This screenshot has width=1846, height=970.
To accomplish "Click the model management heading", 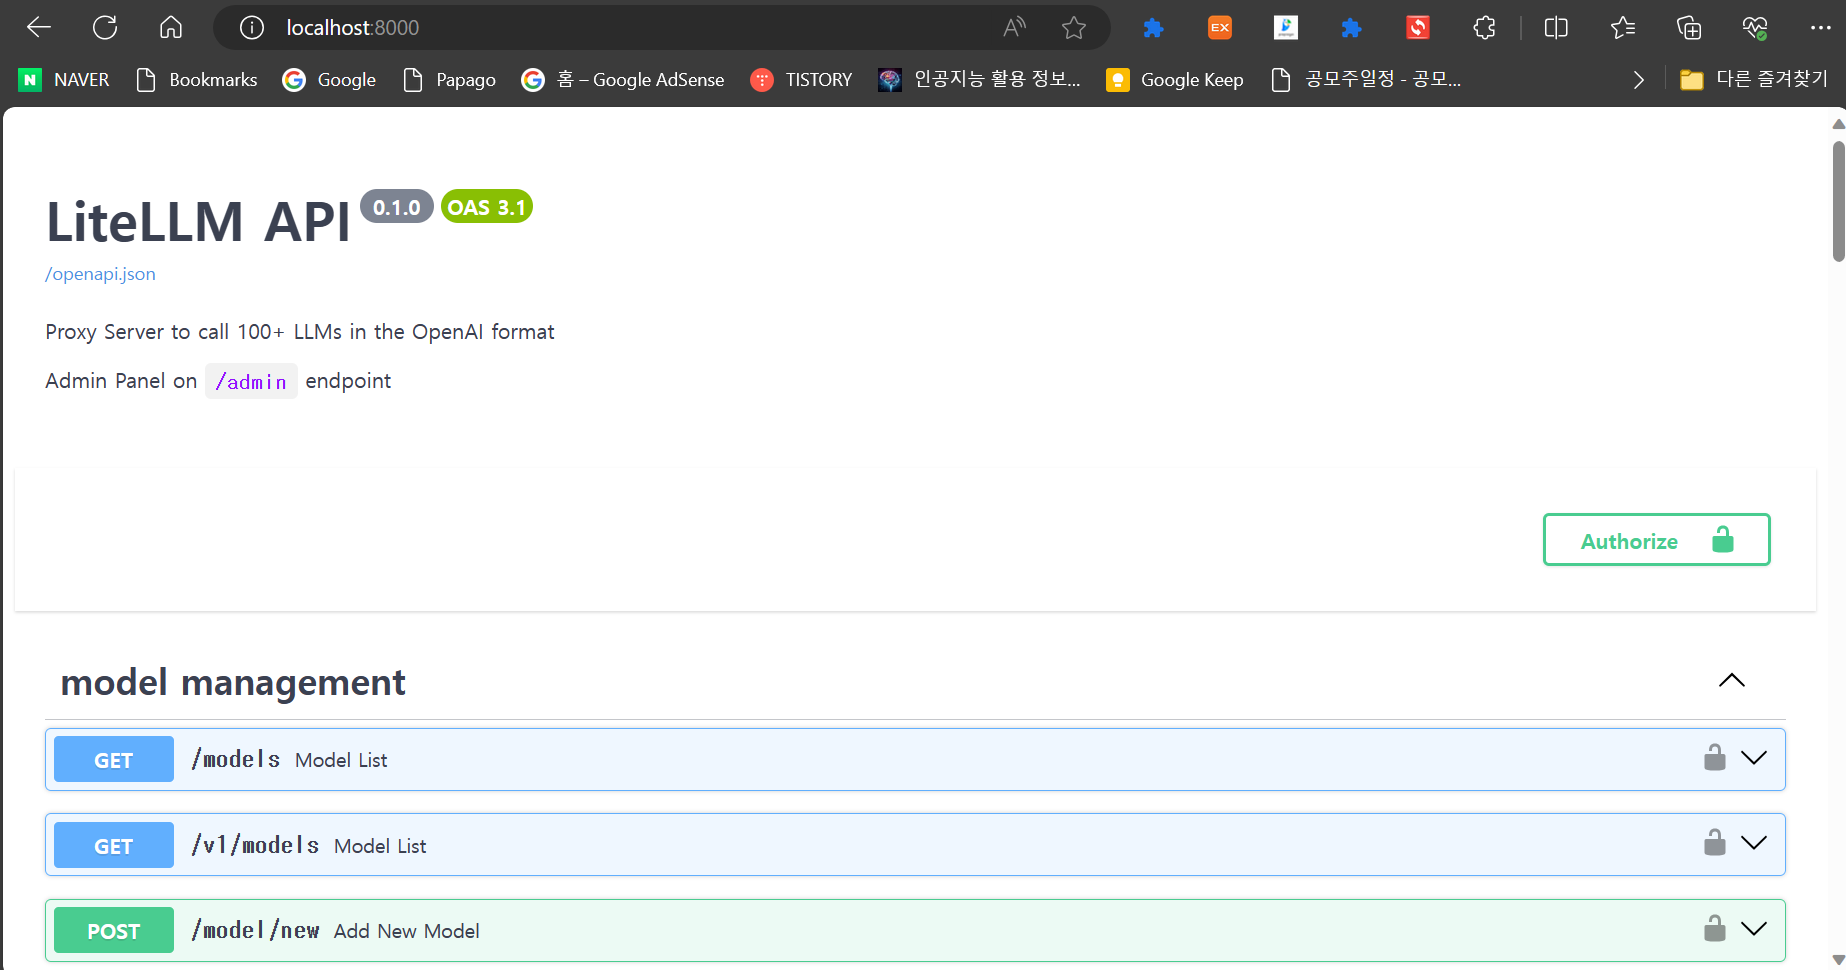I will click(233, 682).
